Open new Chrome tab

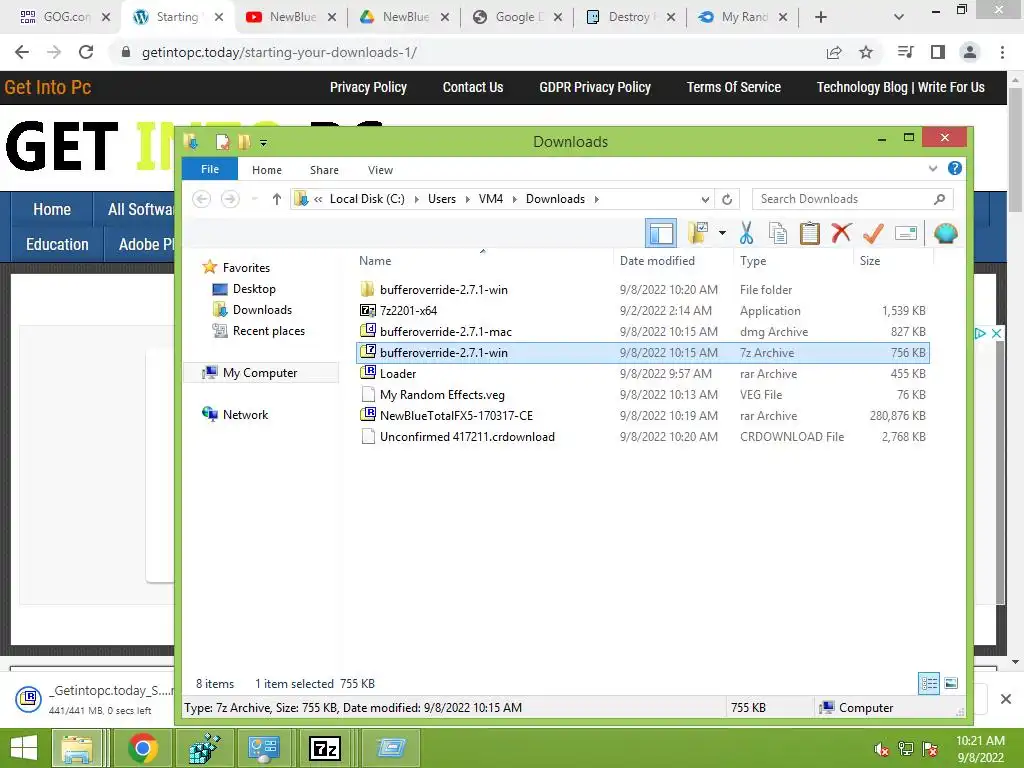point(821,17)
